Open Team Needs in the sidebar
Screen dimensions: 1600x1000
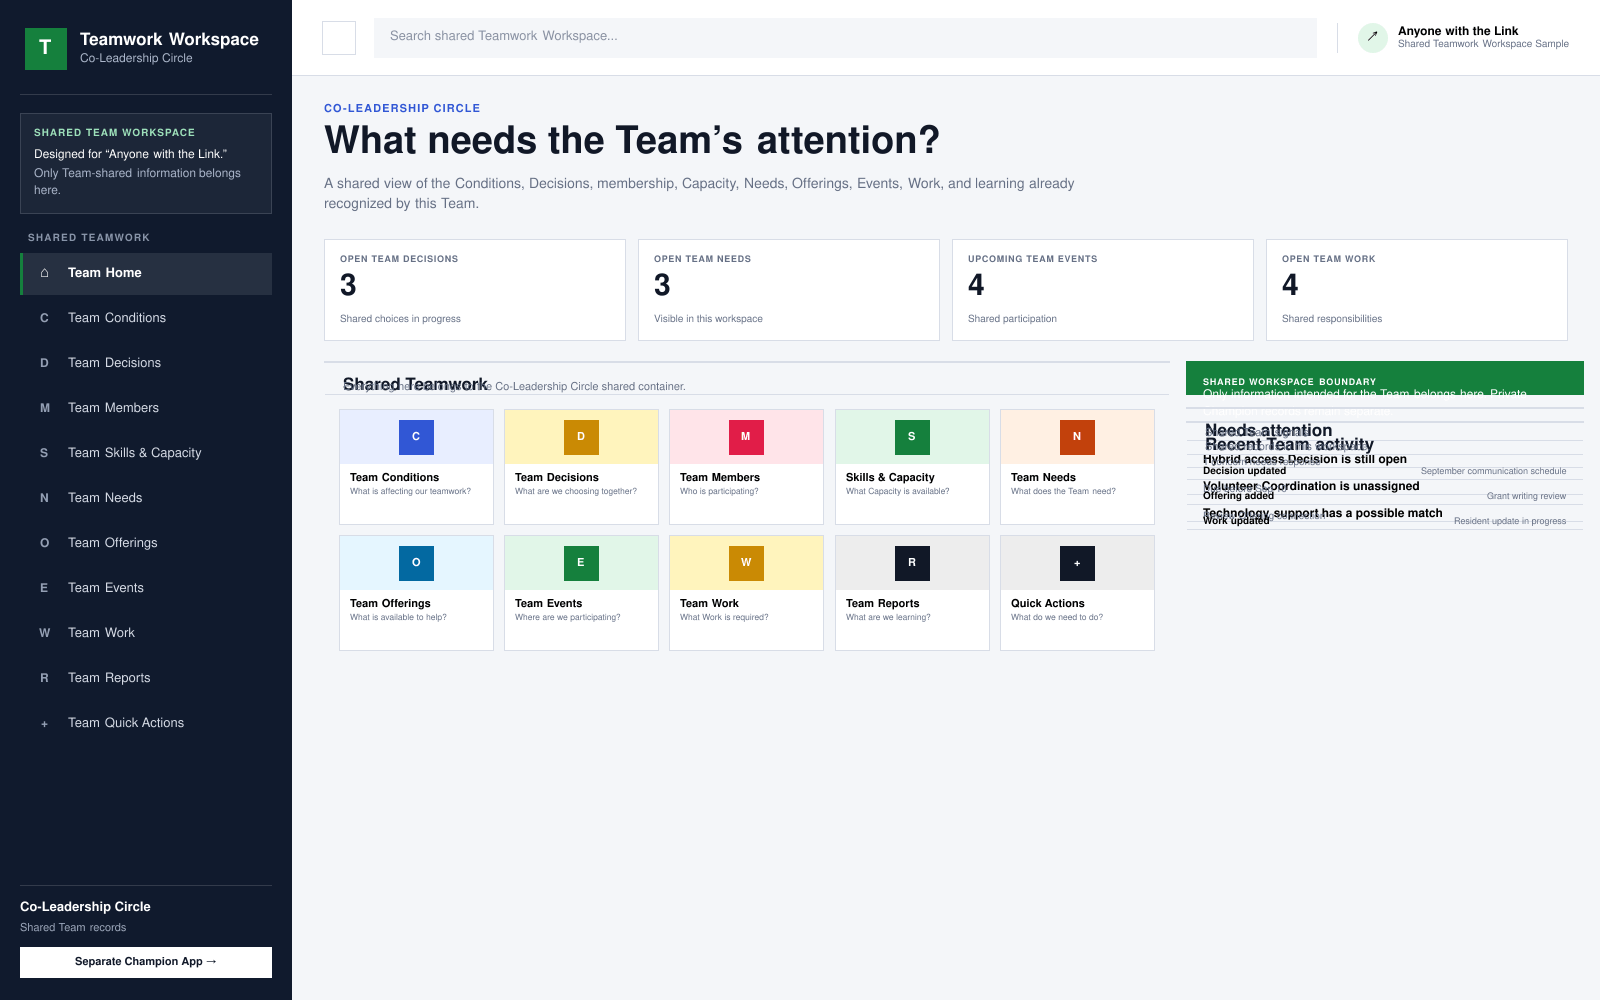146,498
